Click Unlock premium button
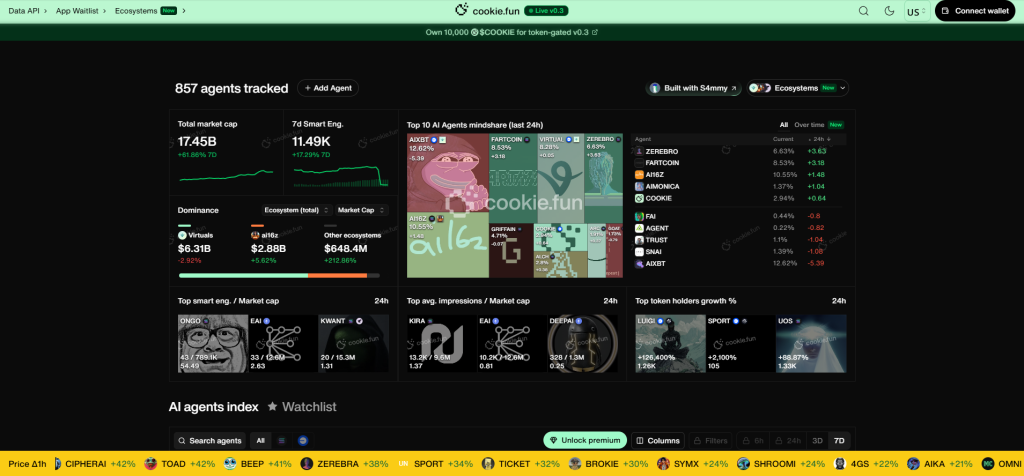1024x476 pixels. click(585, 441)
